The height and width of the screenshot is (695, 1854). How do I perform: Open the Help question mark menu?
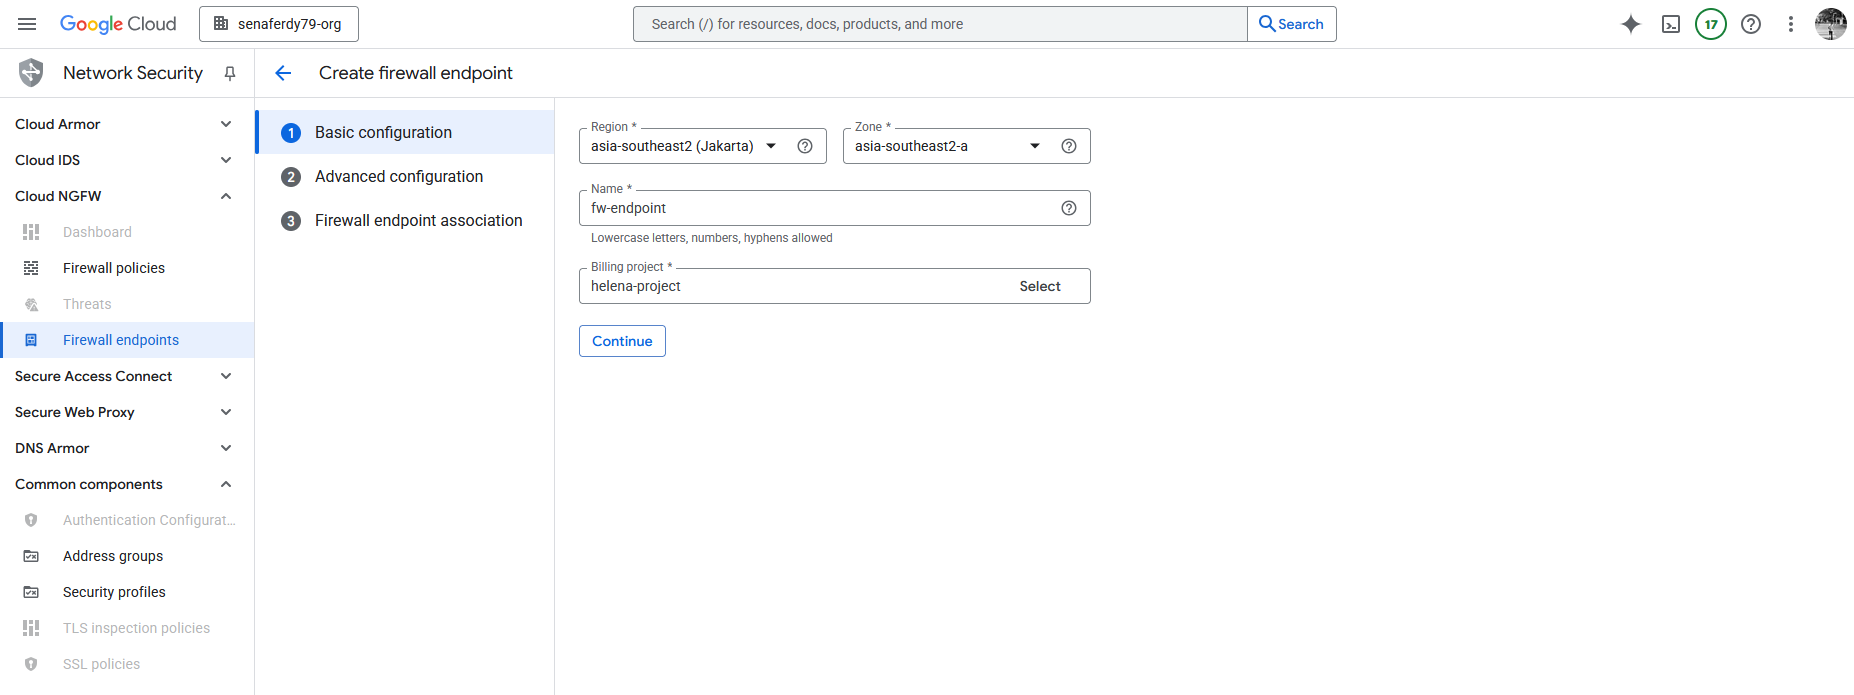(x=1750, y=24)
